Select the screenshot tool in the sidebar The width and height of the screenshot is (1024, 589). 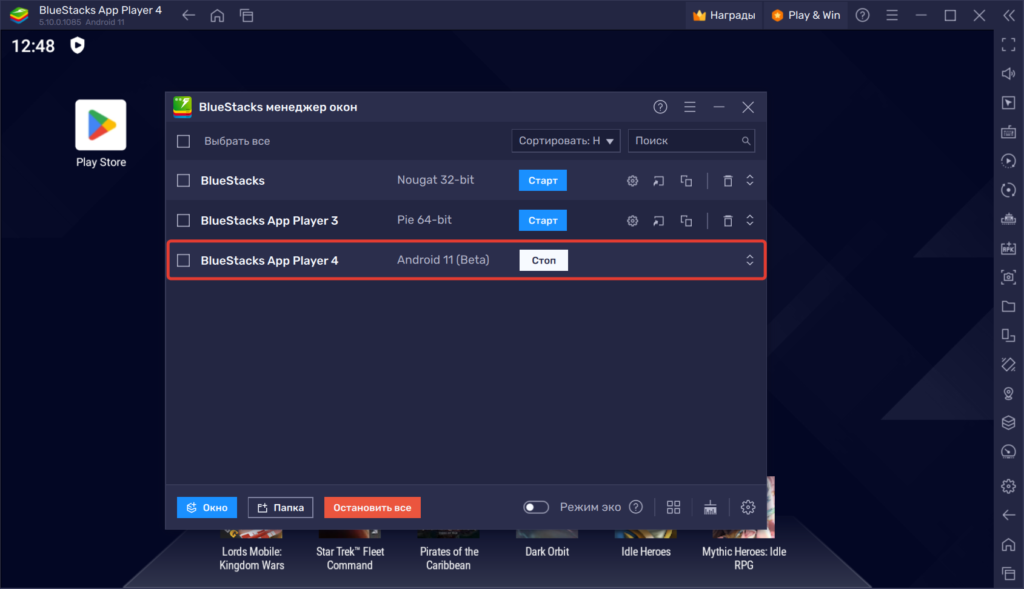click(x=1008, y=277)
